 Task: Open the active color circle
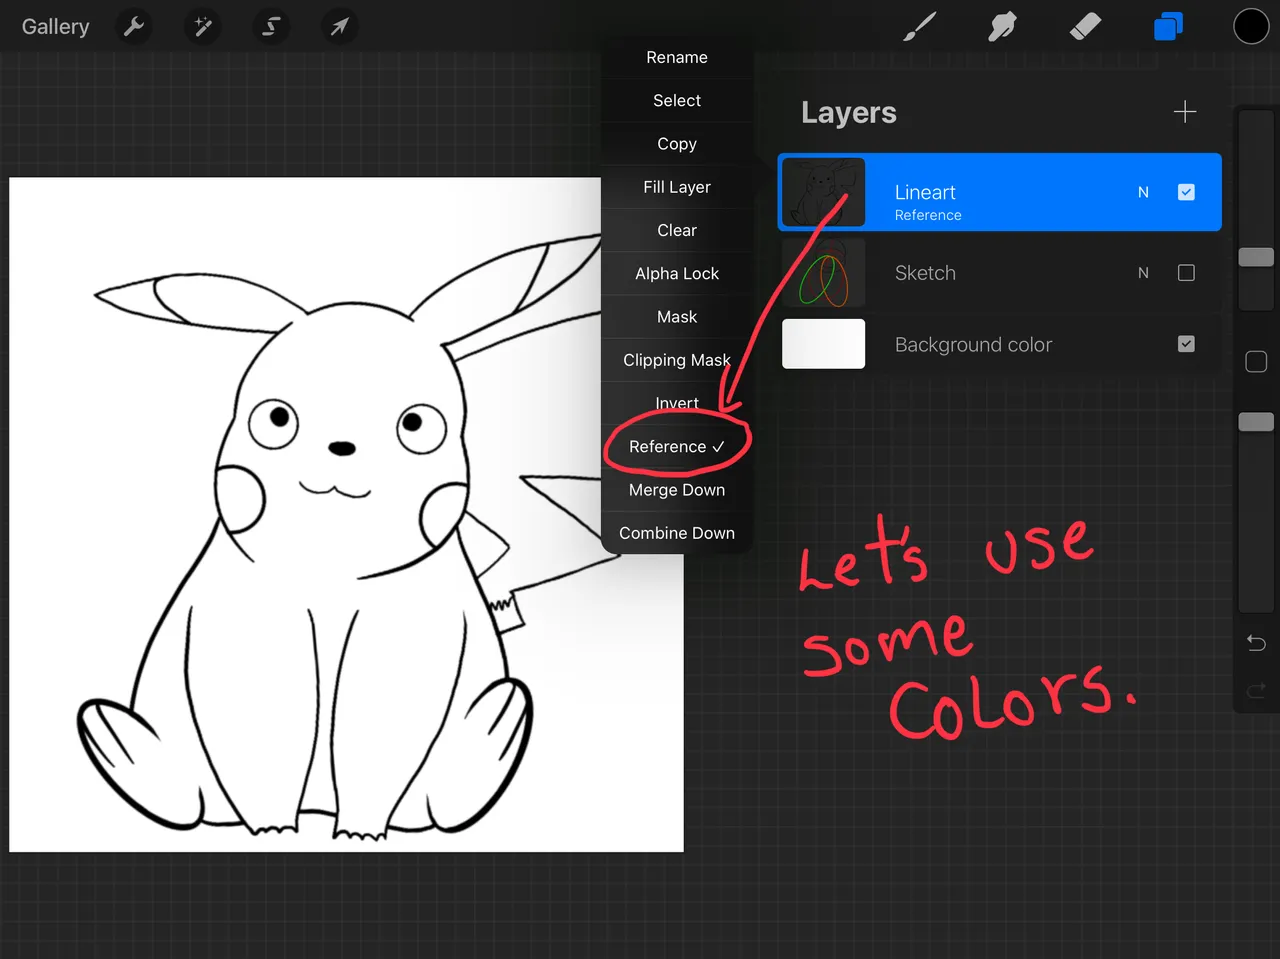point(1251,27)
